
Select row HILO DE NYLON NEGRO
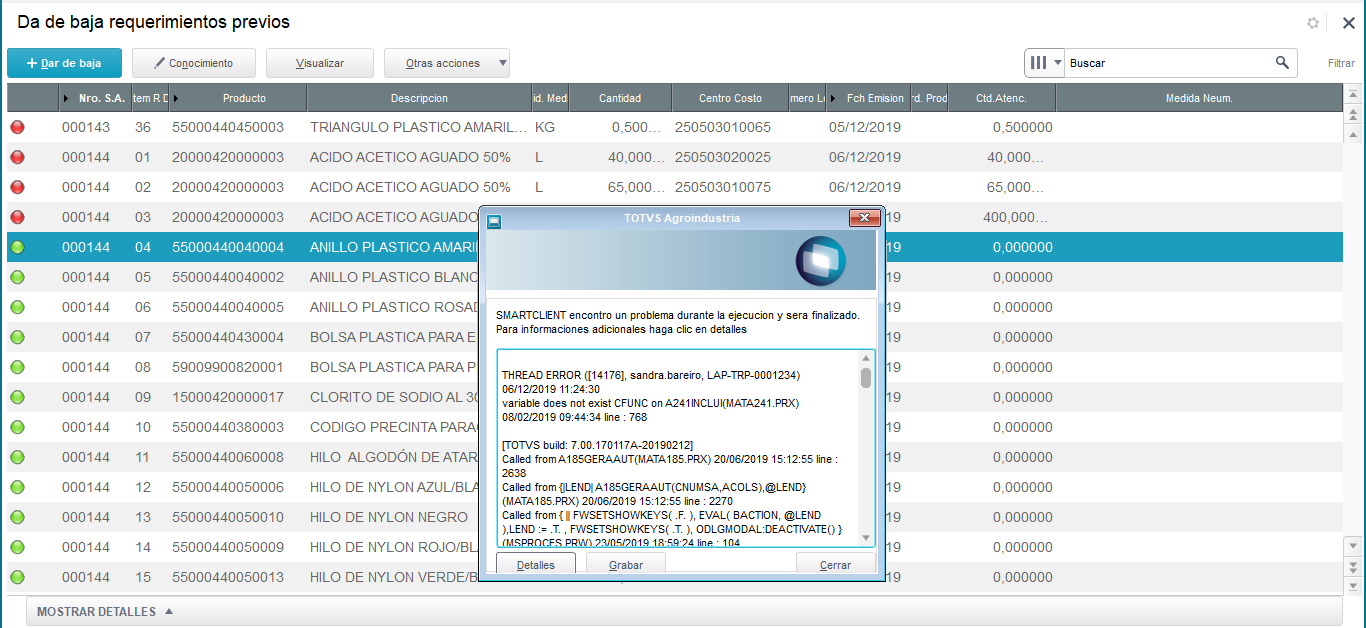tap(674, 517)
